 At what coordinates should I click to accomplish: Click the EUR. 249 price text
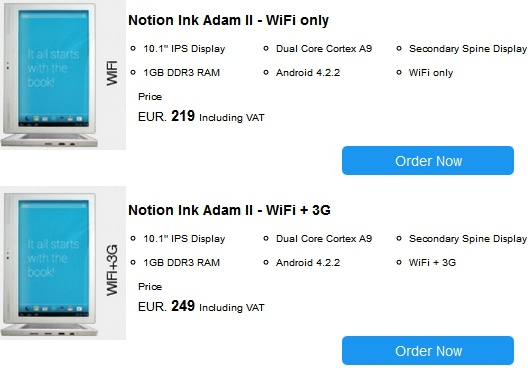[x=166, y=306]
